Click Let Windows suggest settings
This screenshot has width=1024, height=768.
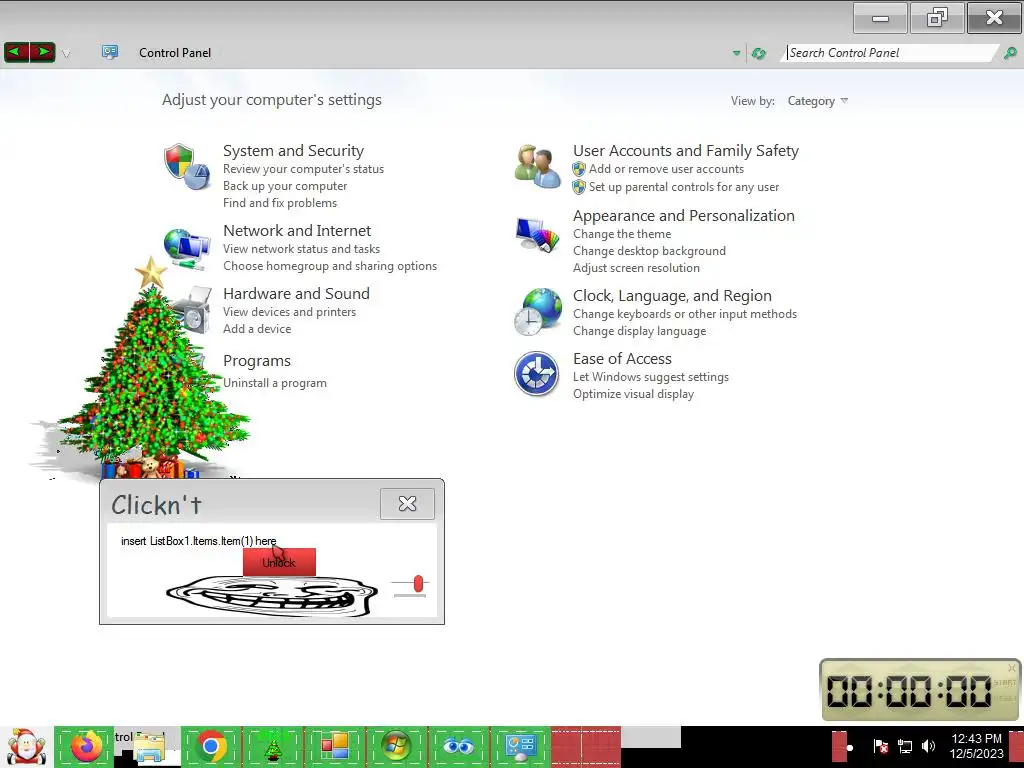coord(650,377)
